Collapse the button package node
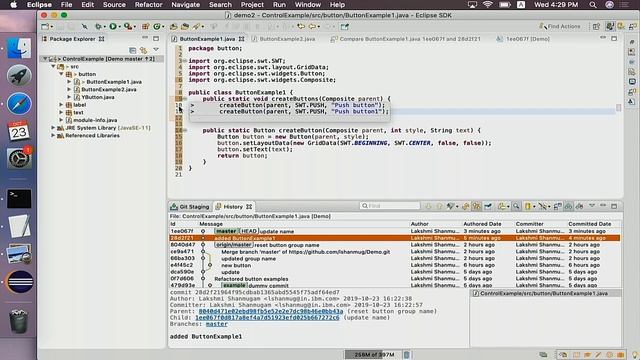 click(61, 74)
